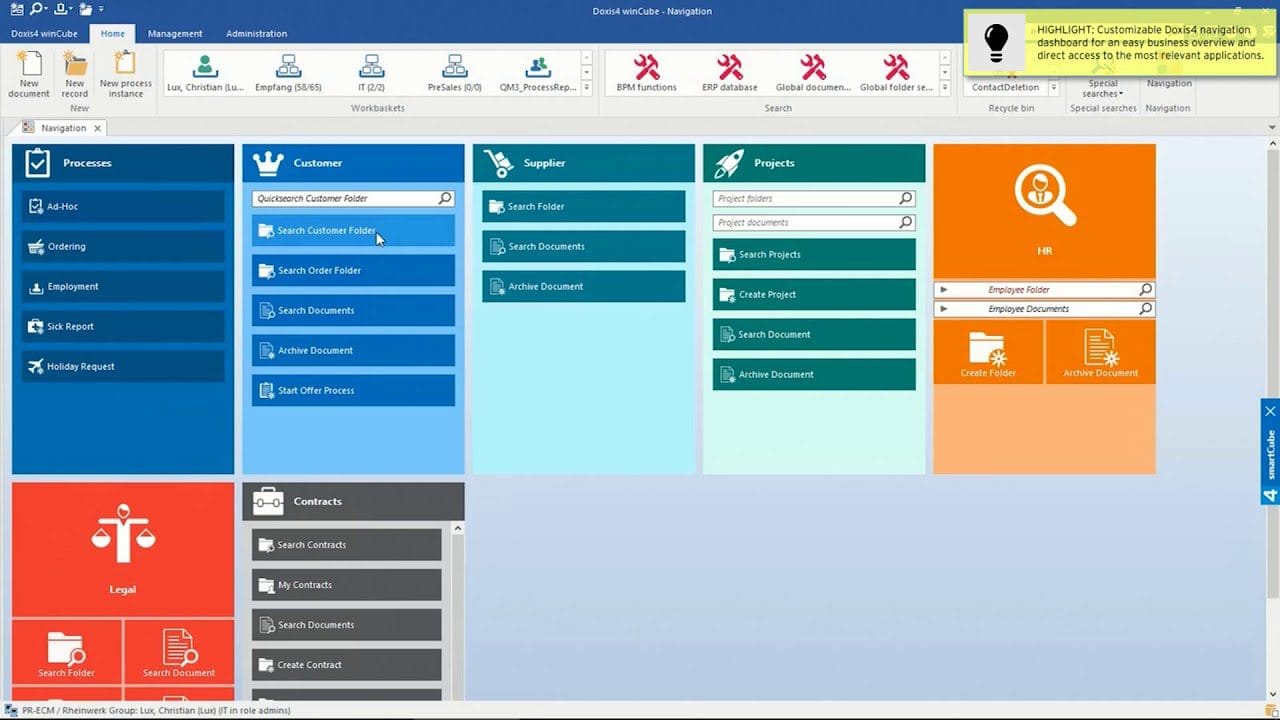
Task: Launch the BPM functions search
Action: point(647,74)
